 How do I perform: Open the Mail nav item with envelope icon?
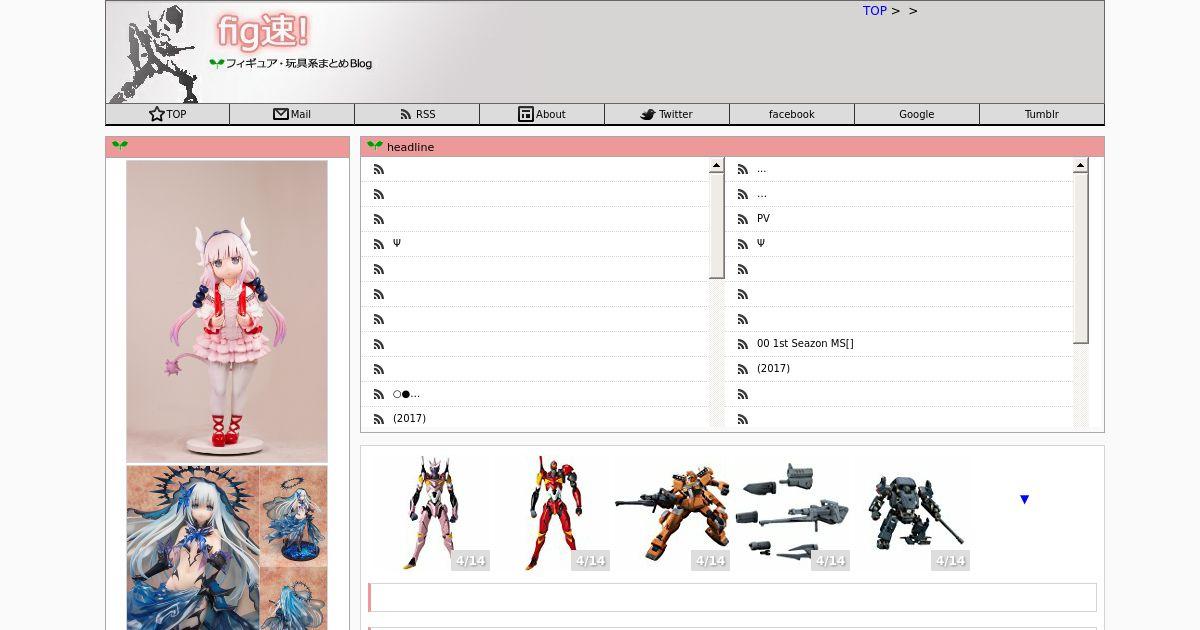(x=292, y=114)
